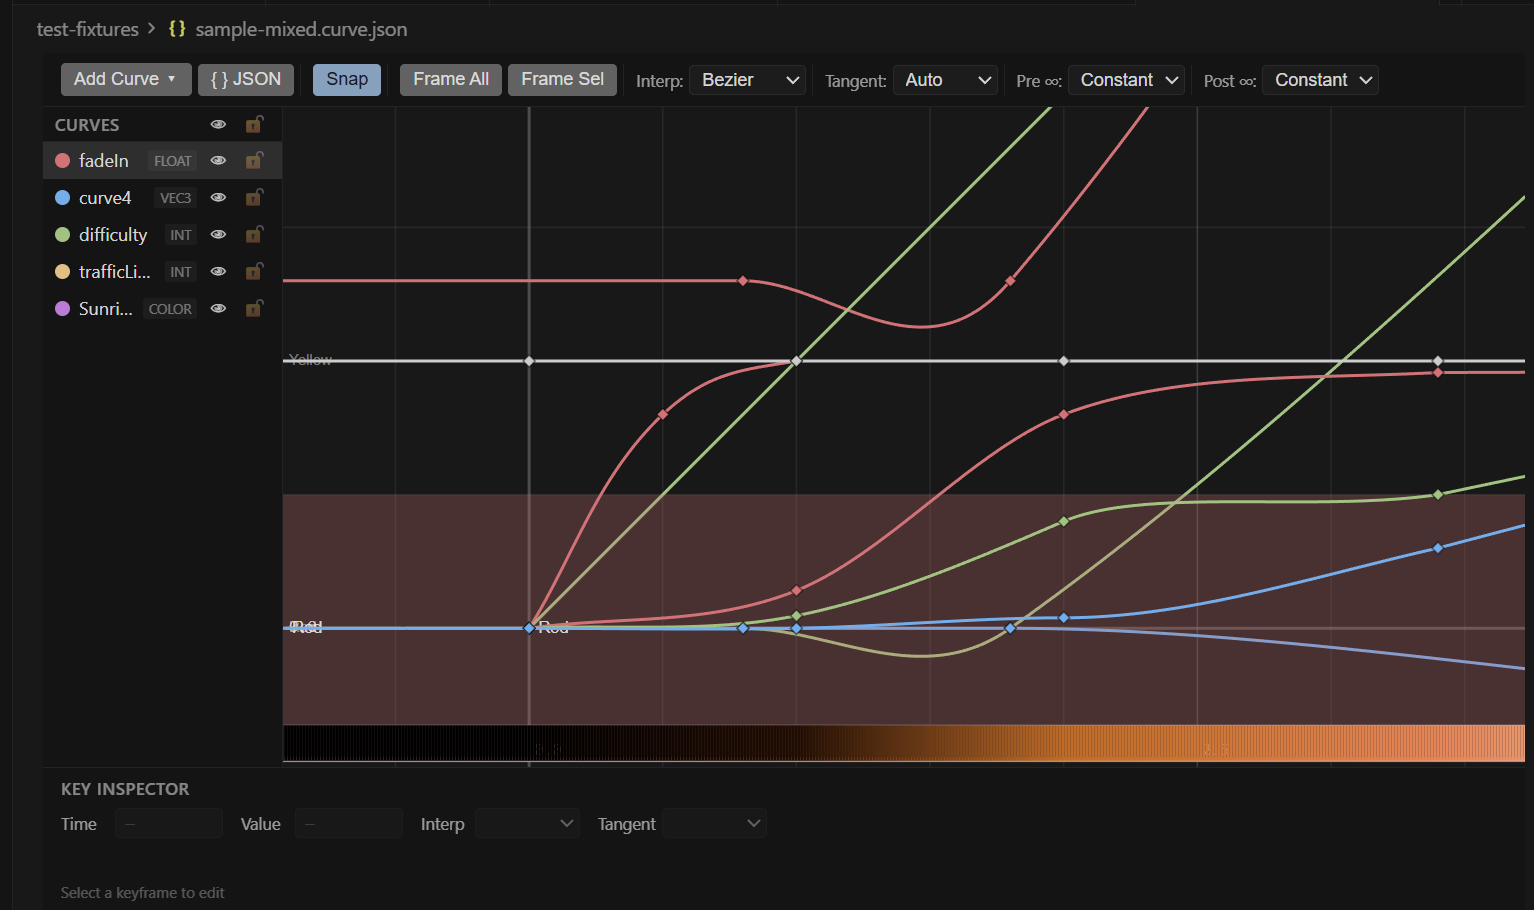Lock the Sunrise COLOR curve
Screen dimensions: 1534x910
click(x=255, y=308)
